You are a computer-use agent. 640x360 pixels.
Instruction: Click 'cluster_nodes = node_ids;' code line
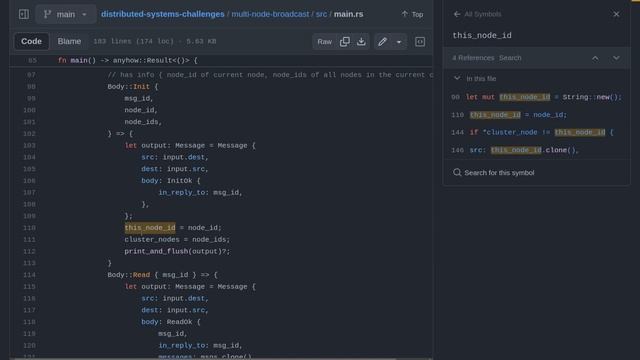coord(177,240)
